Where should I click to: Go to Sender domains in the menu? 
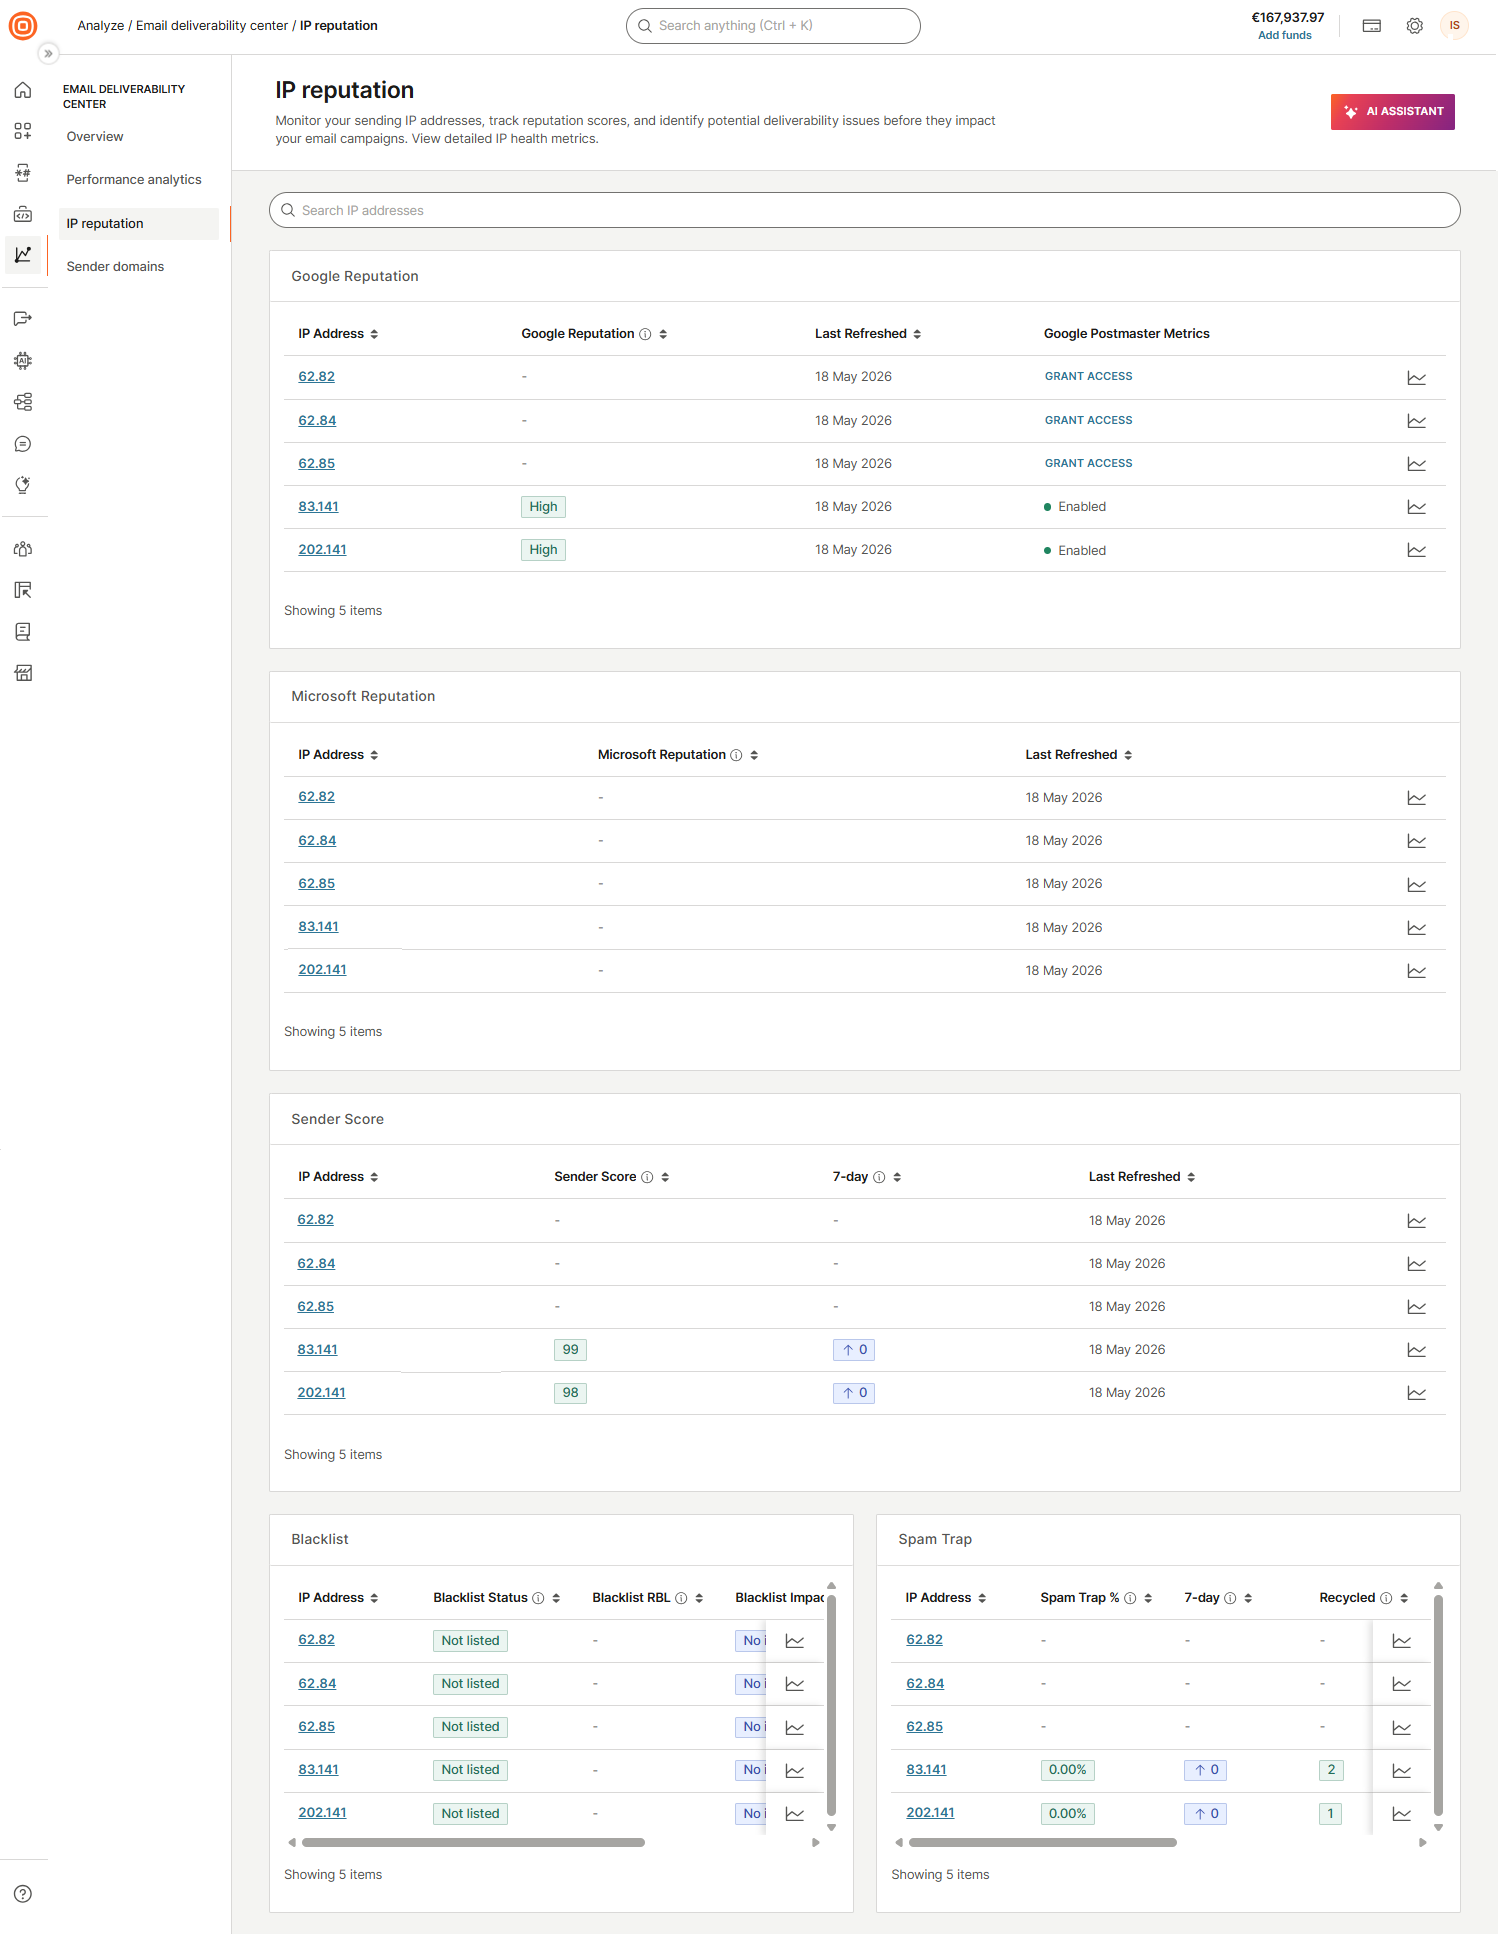pyautogui.click(x=115, y=267)
